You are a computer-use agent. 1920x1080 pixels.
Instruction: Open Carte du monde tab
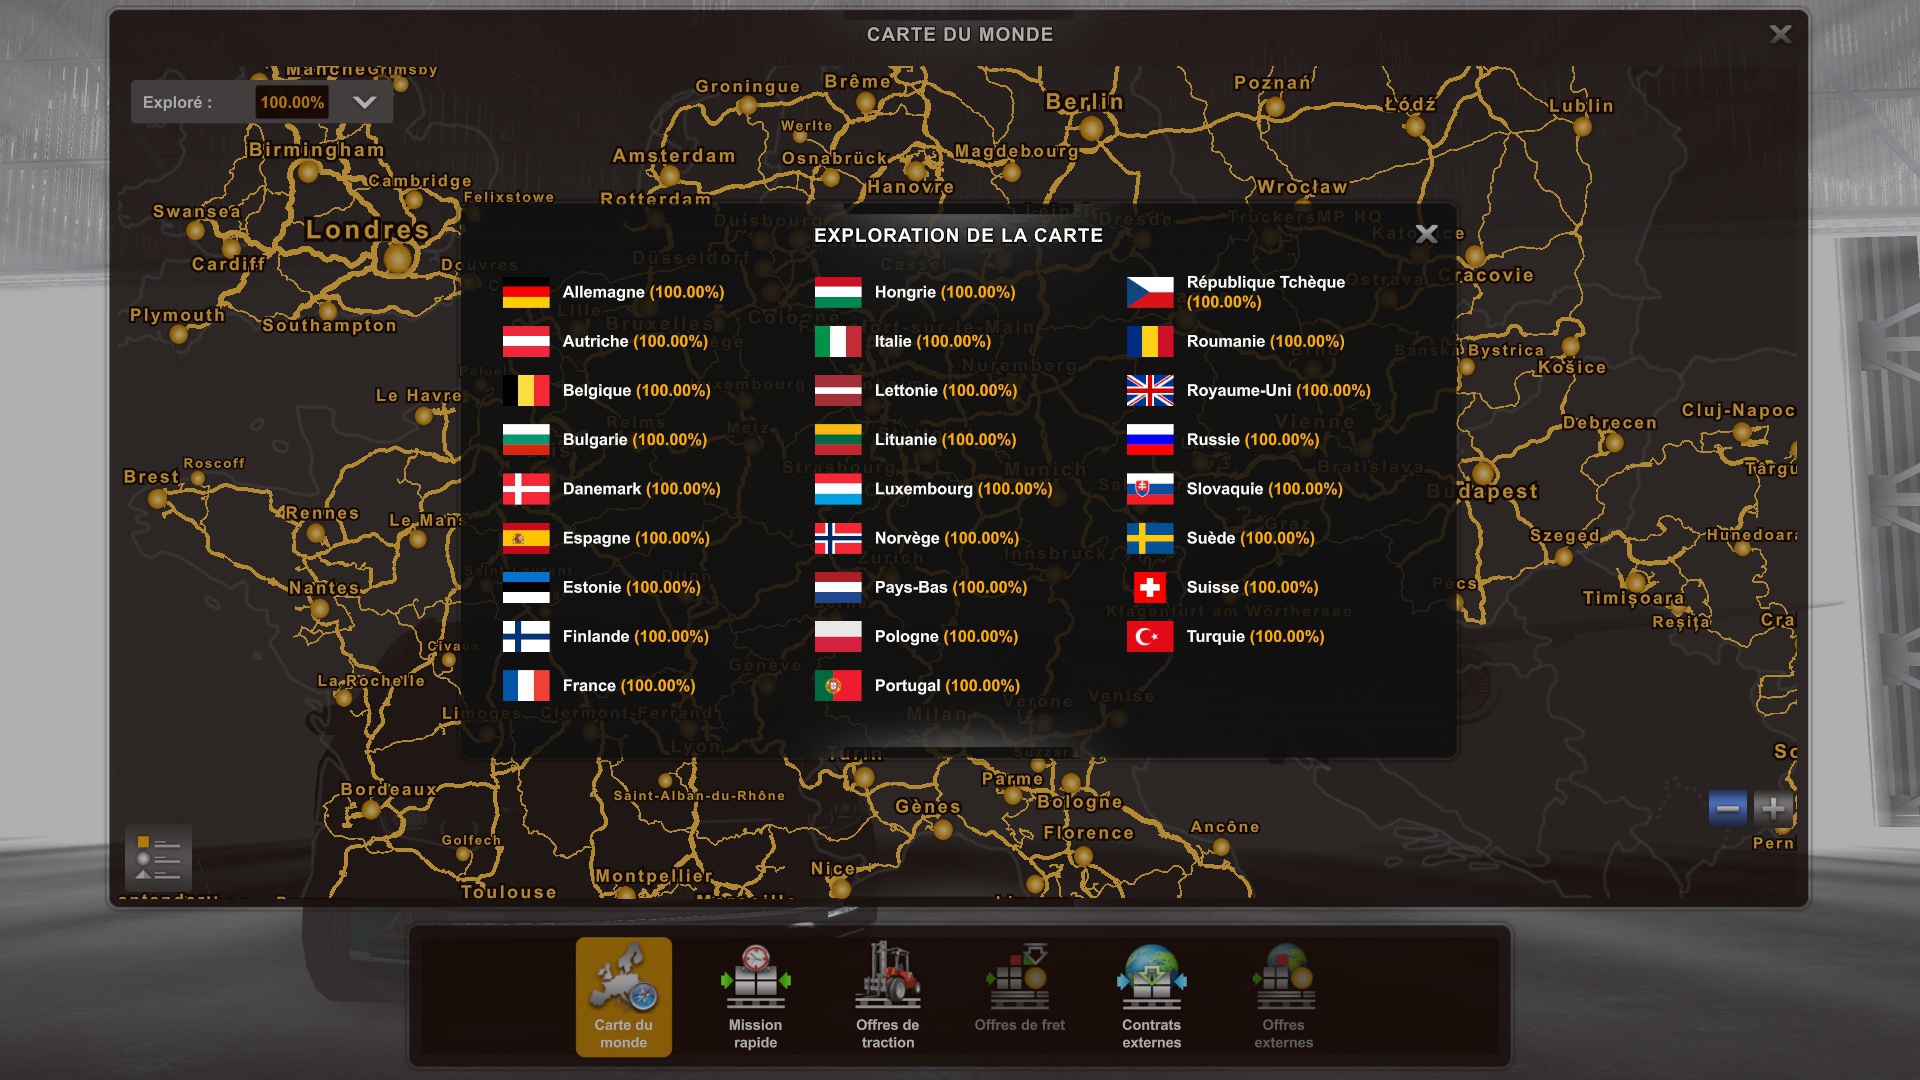(623, 996)
